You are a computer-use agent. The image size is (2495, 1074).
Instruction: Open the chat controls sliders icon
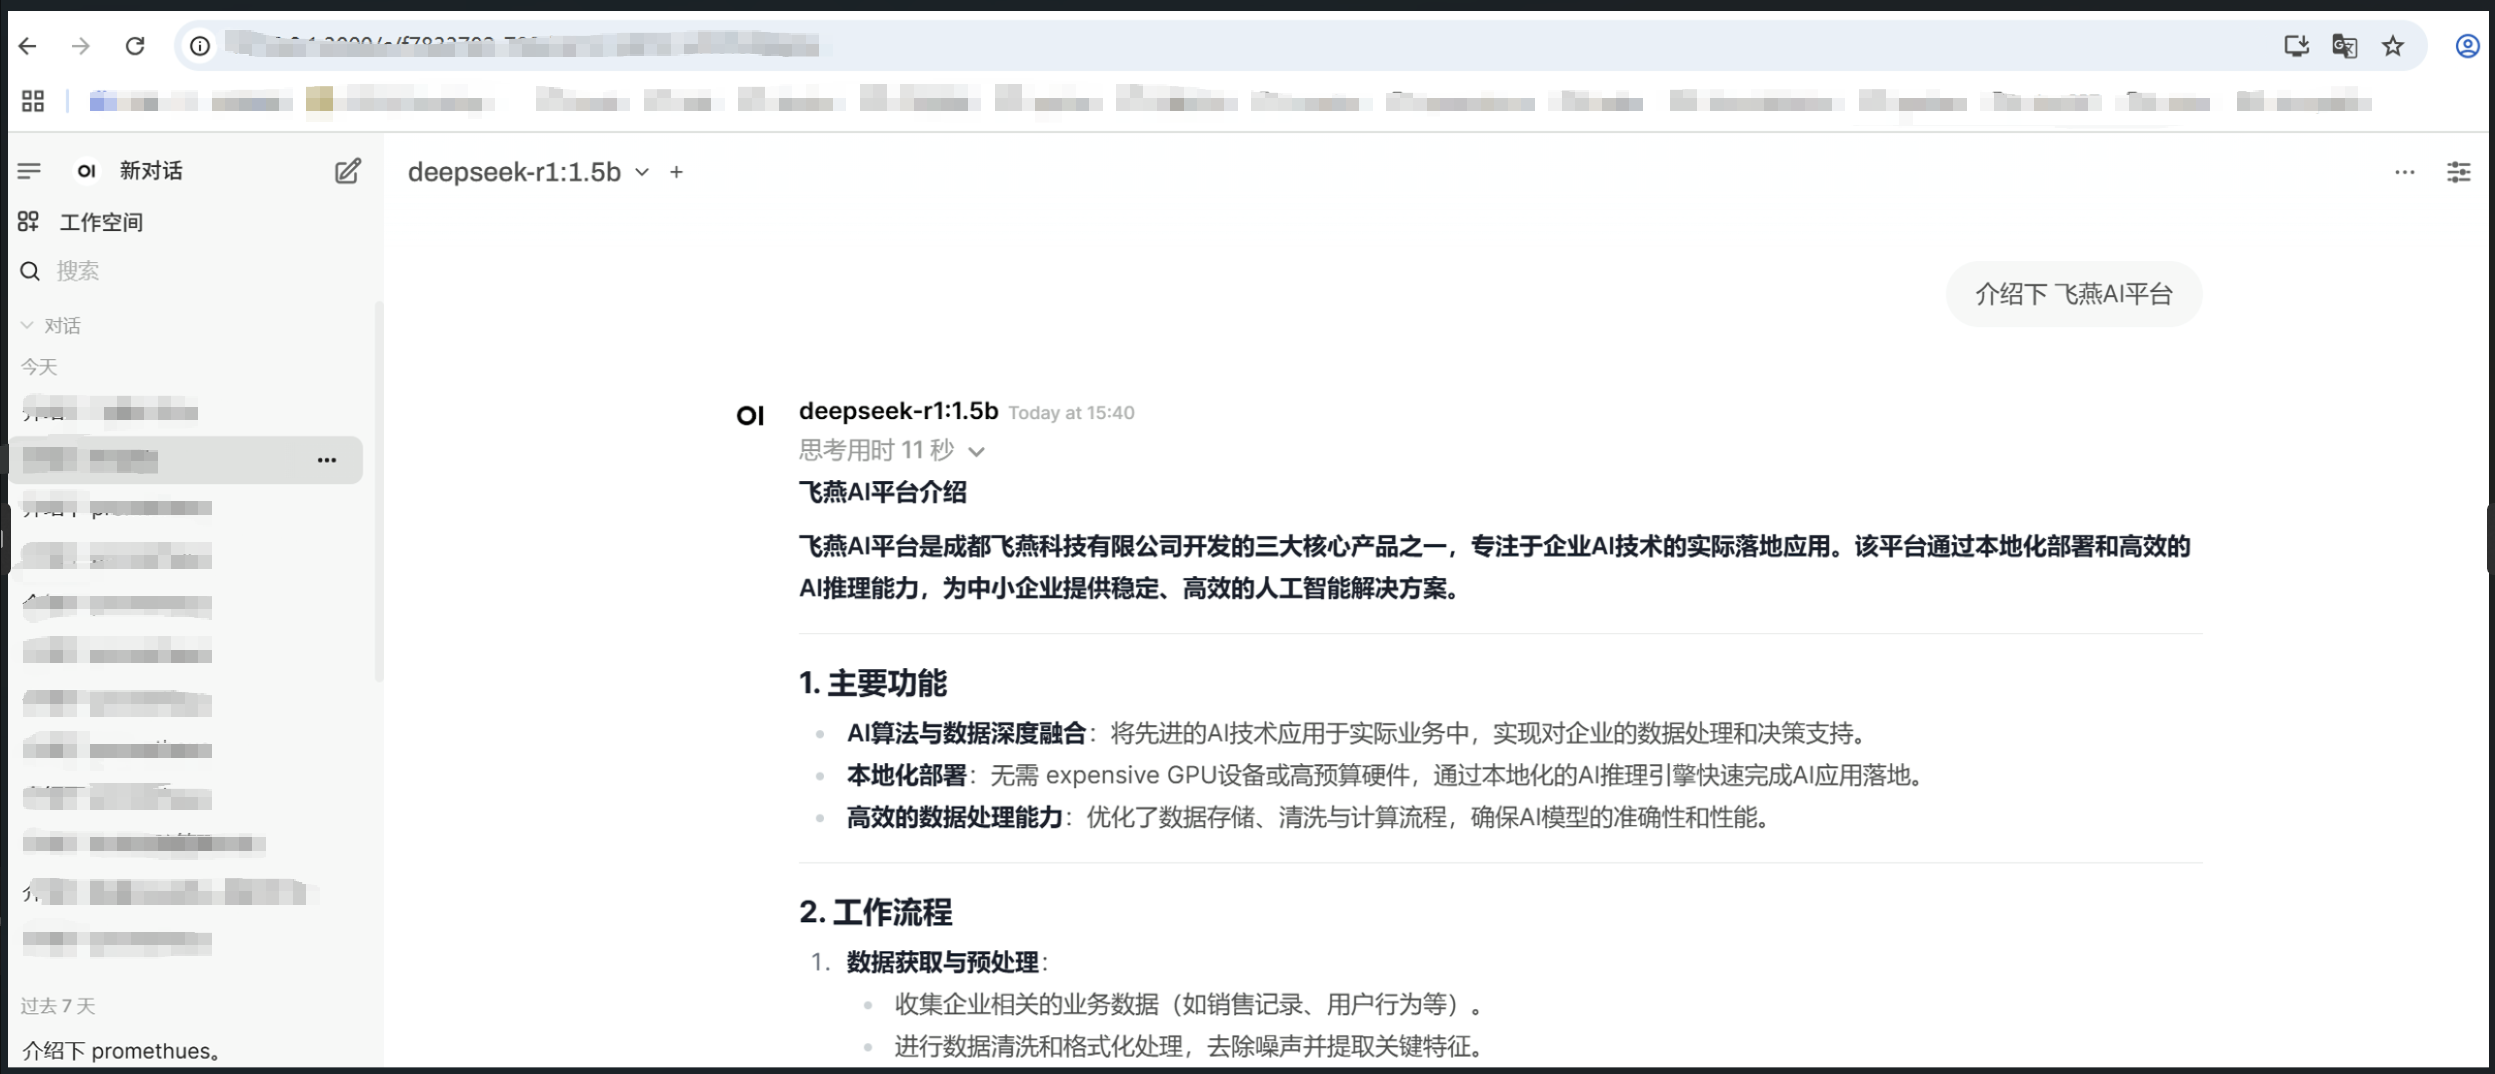2458,172
